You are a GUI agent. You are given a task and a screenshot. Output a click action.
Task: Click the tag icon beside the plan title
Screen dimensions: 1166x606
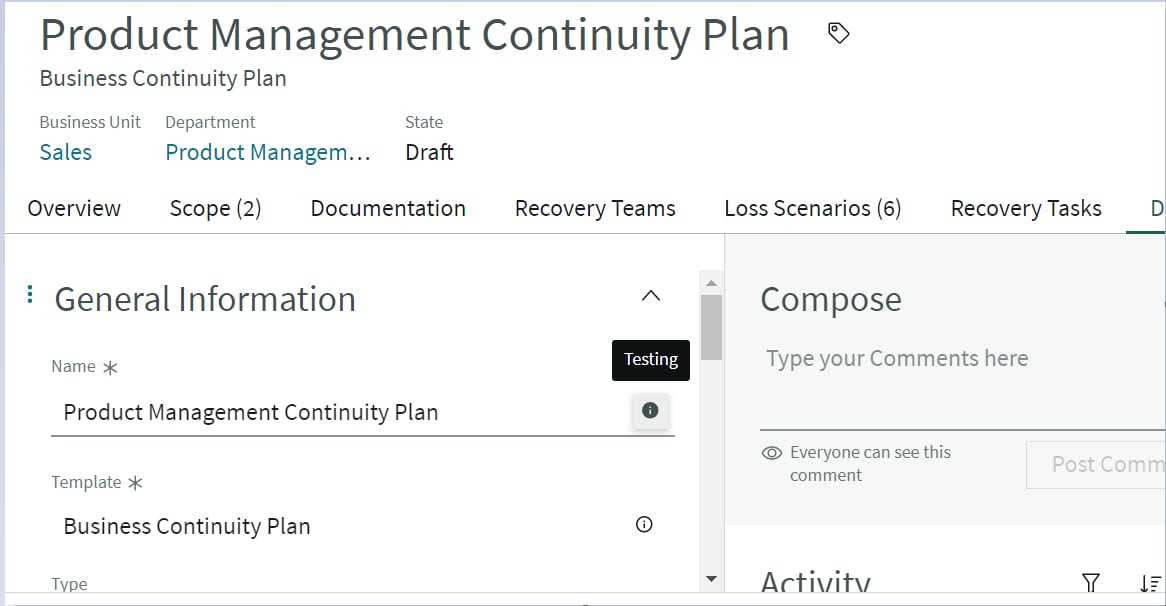click(837, 32)
